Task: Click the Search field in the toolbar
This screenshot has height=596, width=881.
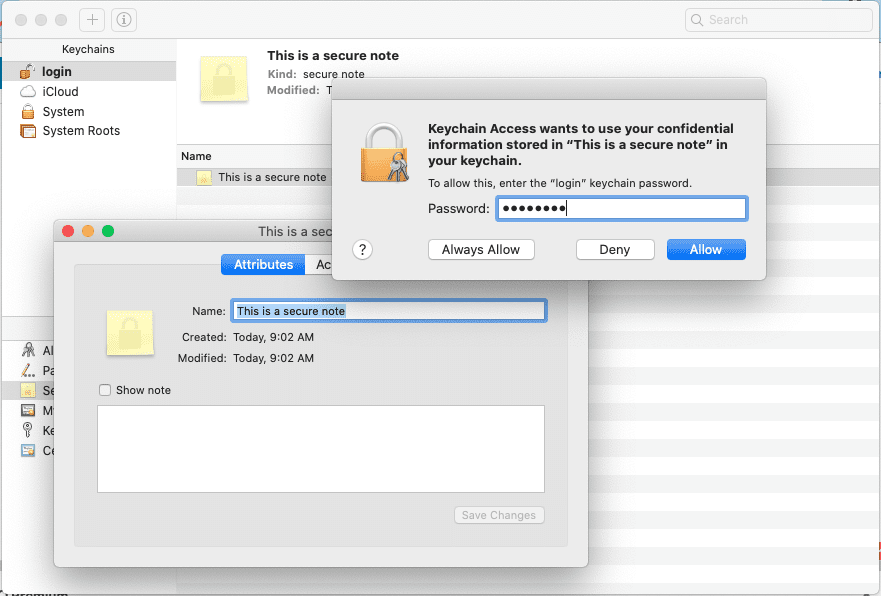Action: point(778,20)
